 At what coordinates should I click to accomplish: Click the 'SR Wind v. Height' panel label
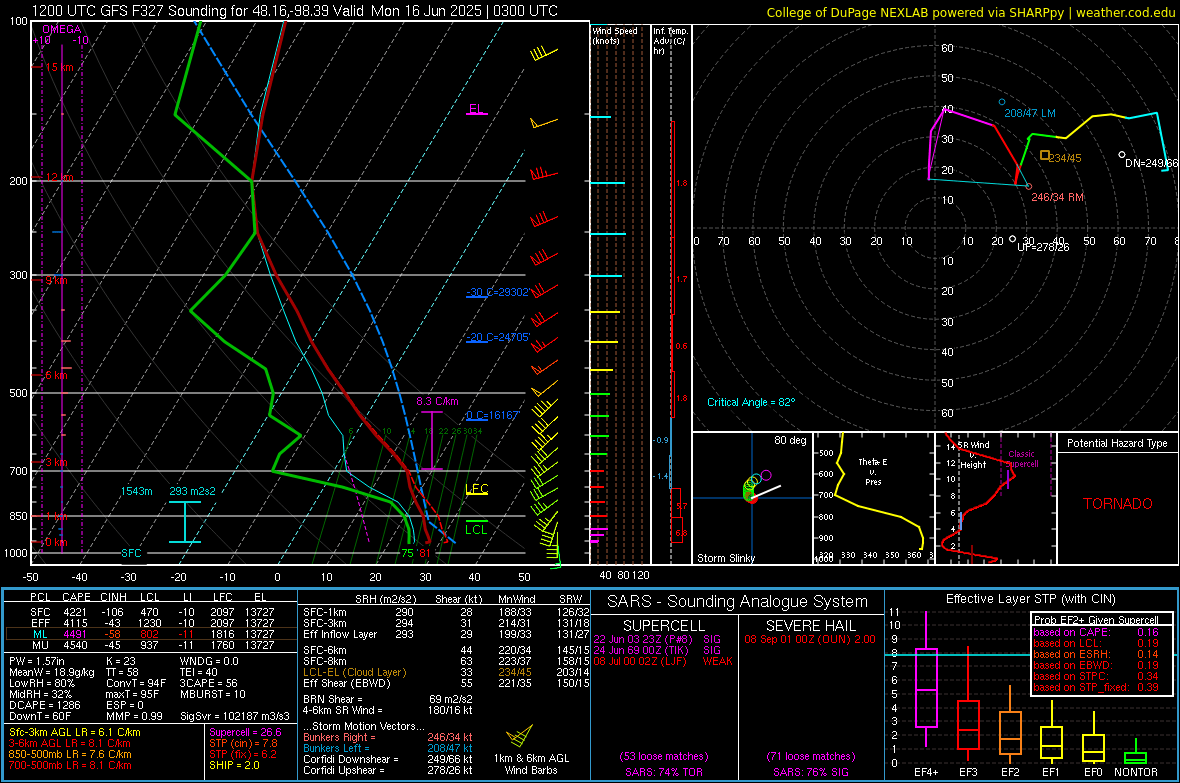973,455
